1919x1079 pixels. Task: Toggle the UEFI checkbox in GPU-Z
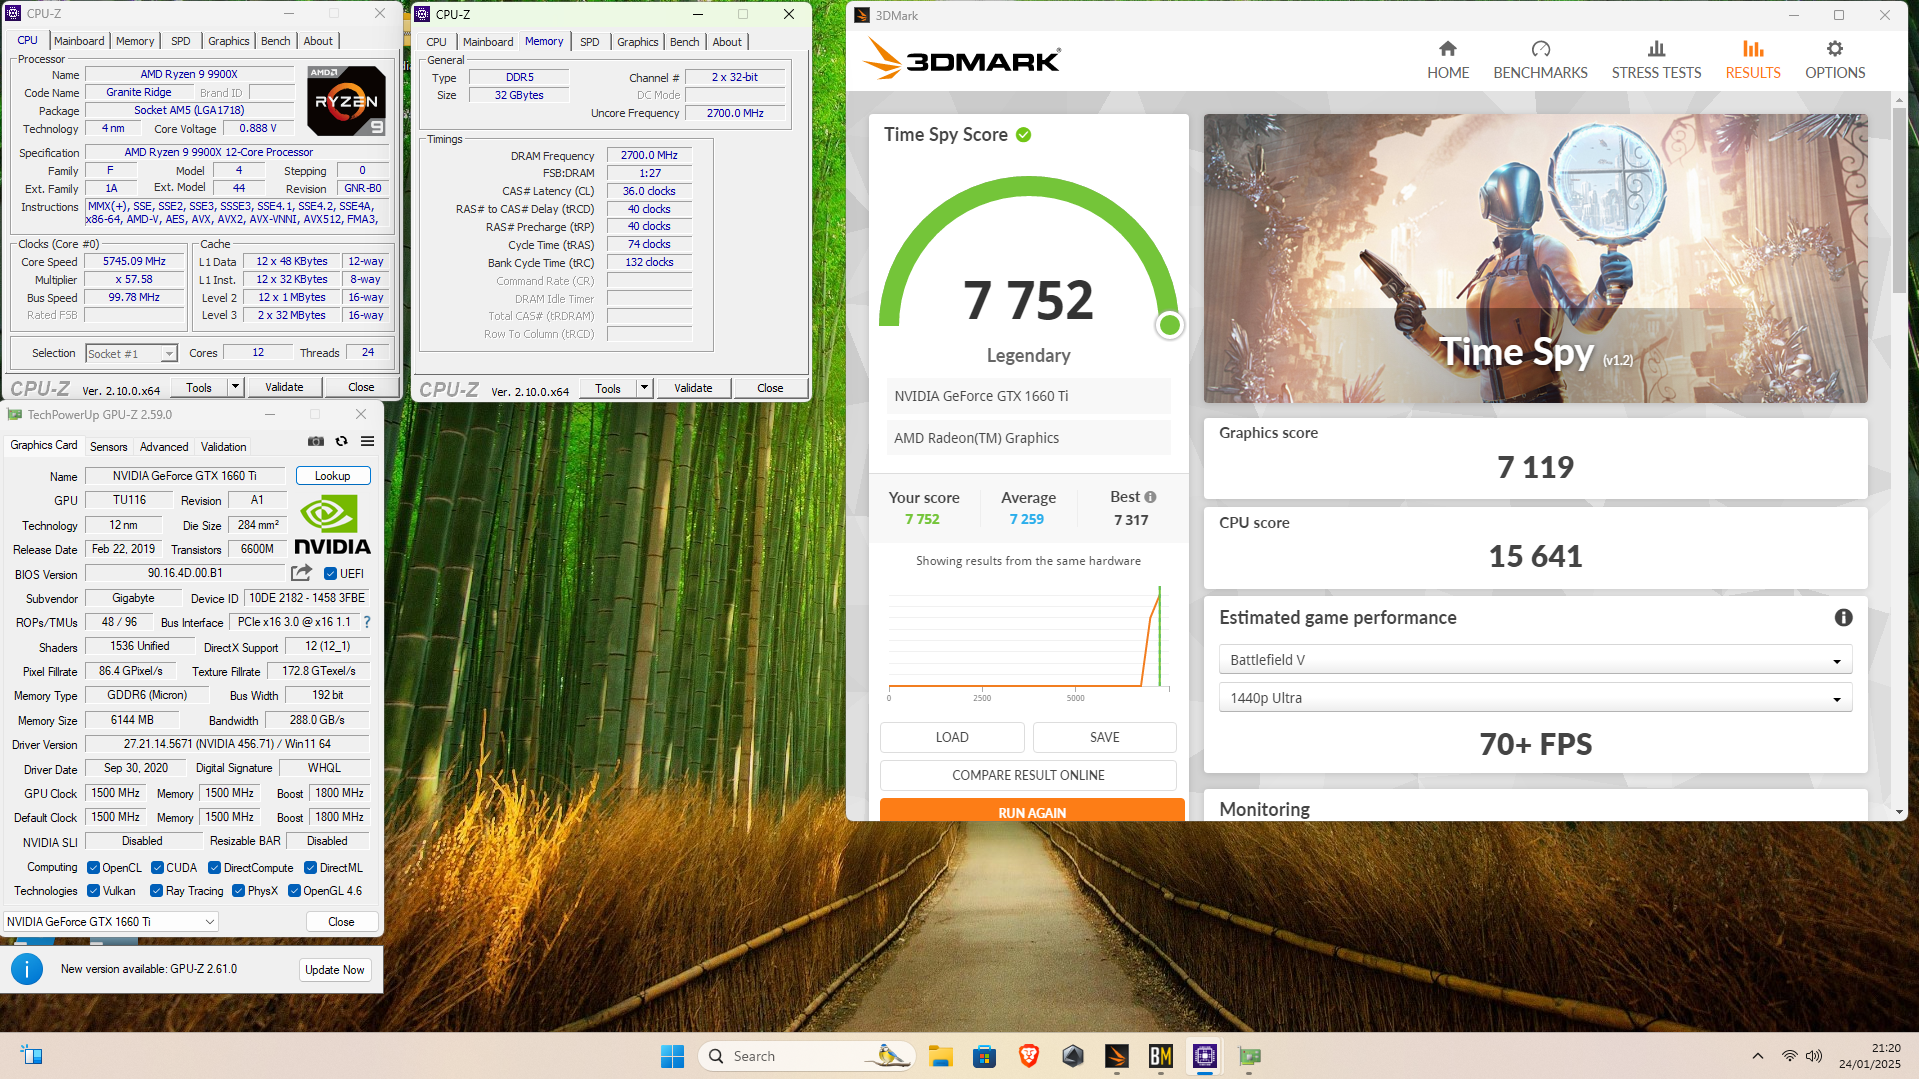point(330,574)
